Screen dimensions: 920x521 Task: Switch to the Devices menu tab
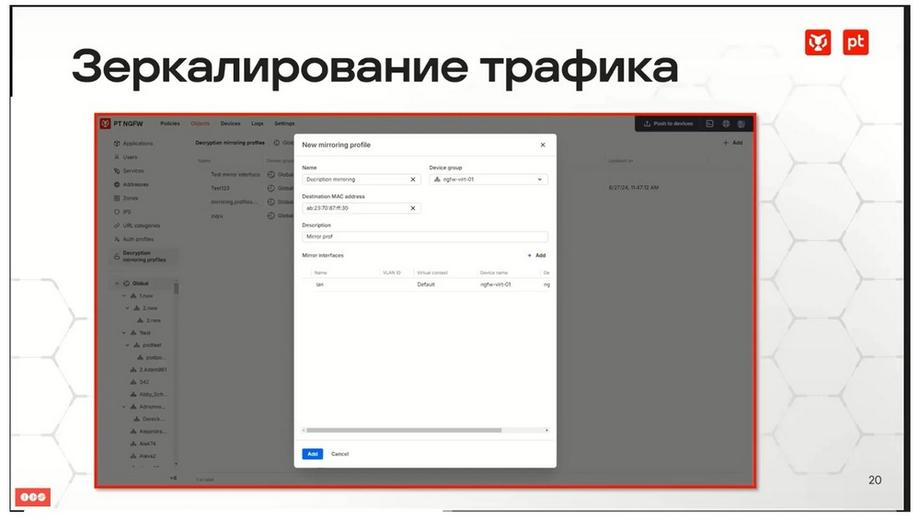pyautogui.click(x=230, y=124)
